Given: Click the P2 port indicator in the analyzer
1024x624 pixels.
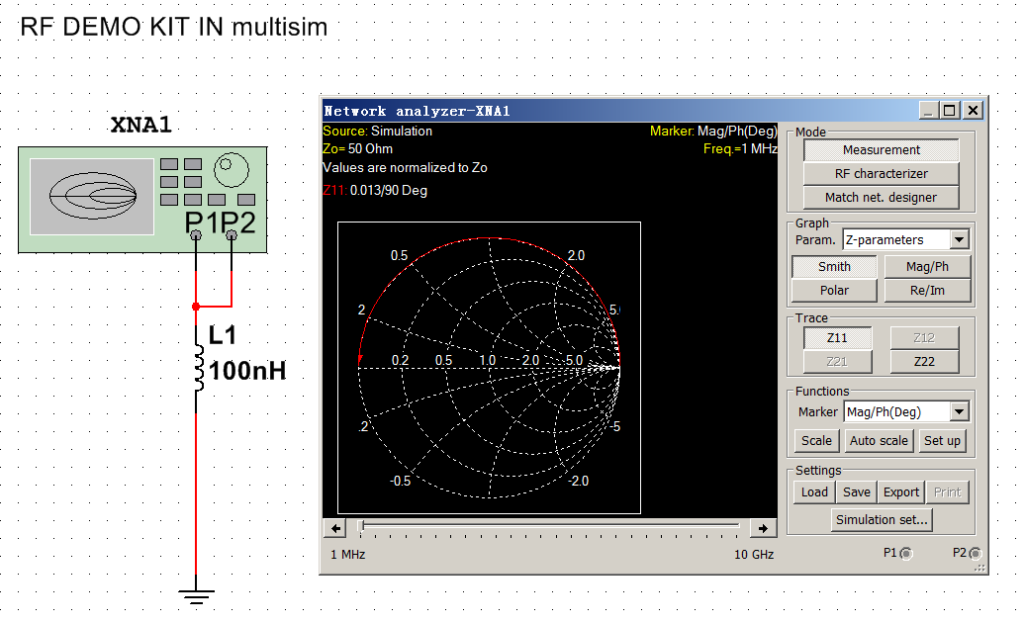Looking at the screenshot, I should point(974,554).
